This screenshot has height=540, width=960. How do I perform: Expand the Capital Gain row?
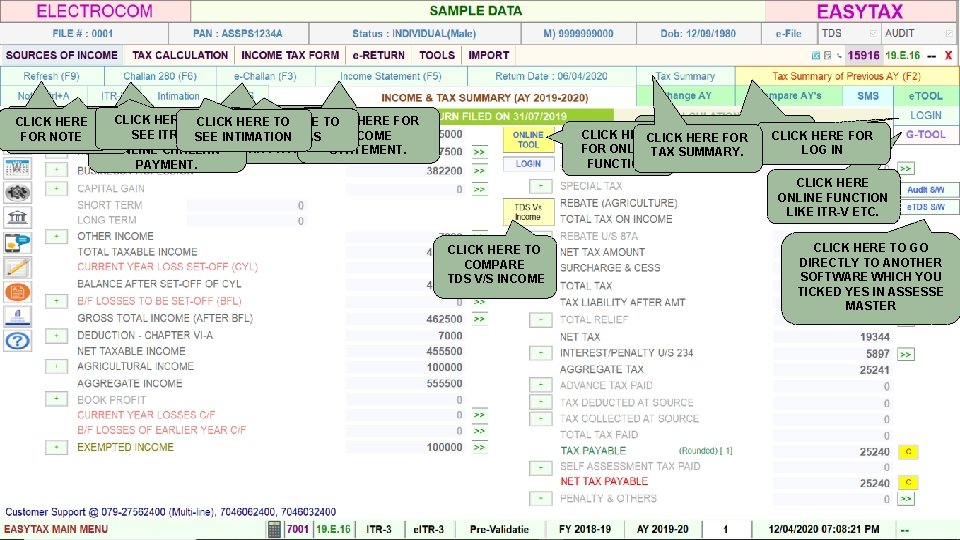(x=56, y=189)
